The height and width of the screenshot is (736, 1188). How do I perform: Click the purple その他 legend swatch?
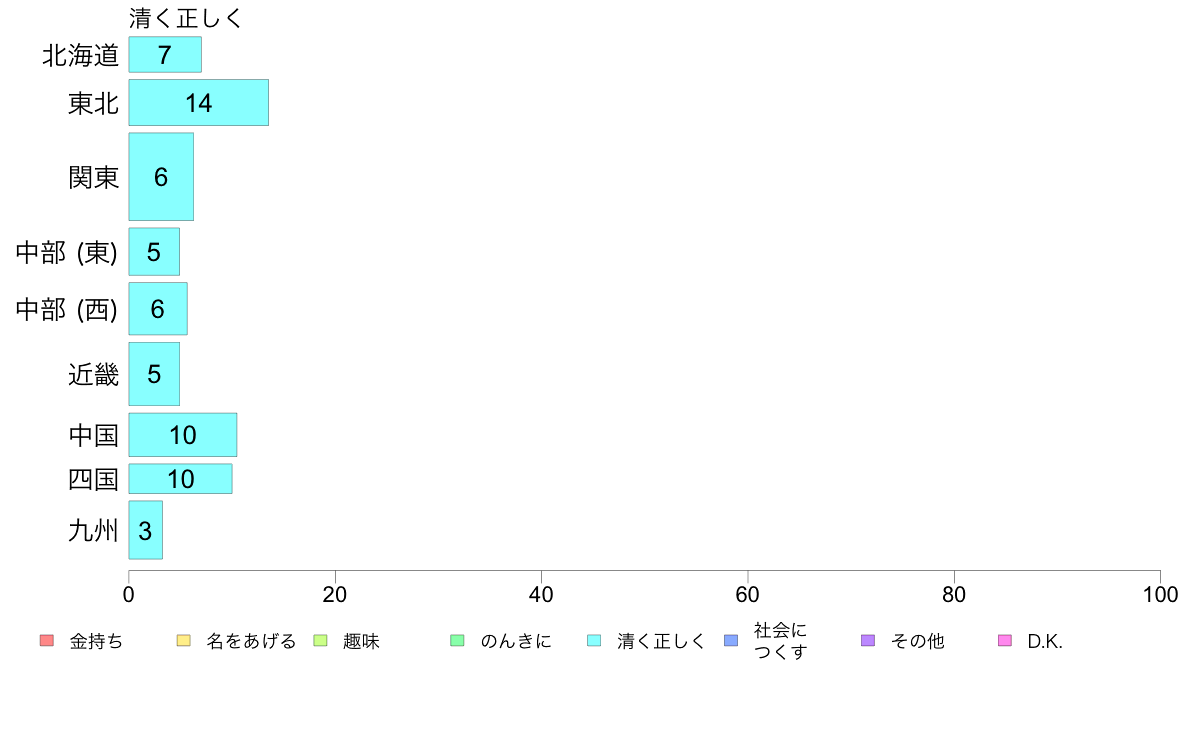pyautogui.click(x=868, y=640)
